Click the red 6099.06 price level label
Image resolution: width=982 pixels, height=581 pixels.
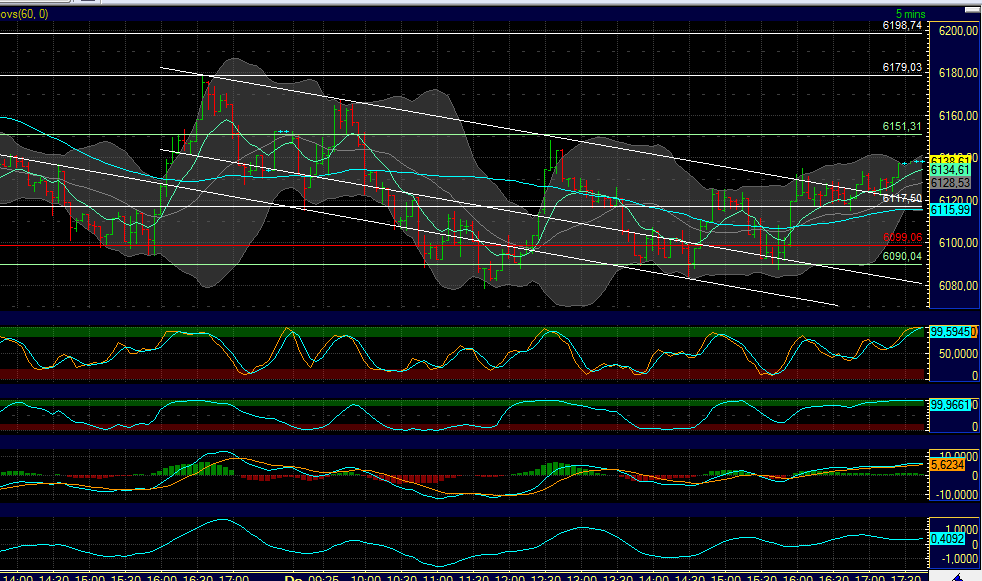point(903,237)
